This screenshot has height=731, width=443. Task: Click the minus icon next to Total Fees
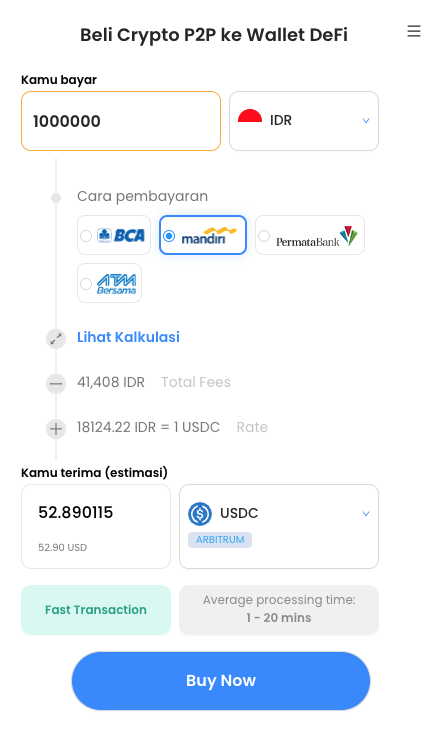pos(56,384)
